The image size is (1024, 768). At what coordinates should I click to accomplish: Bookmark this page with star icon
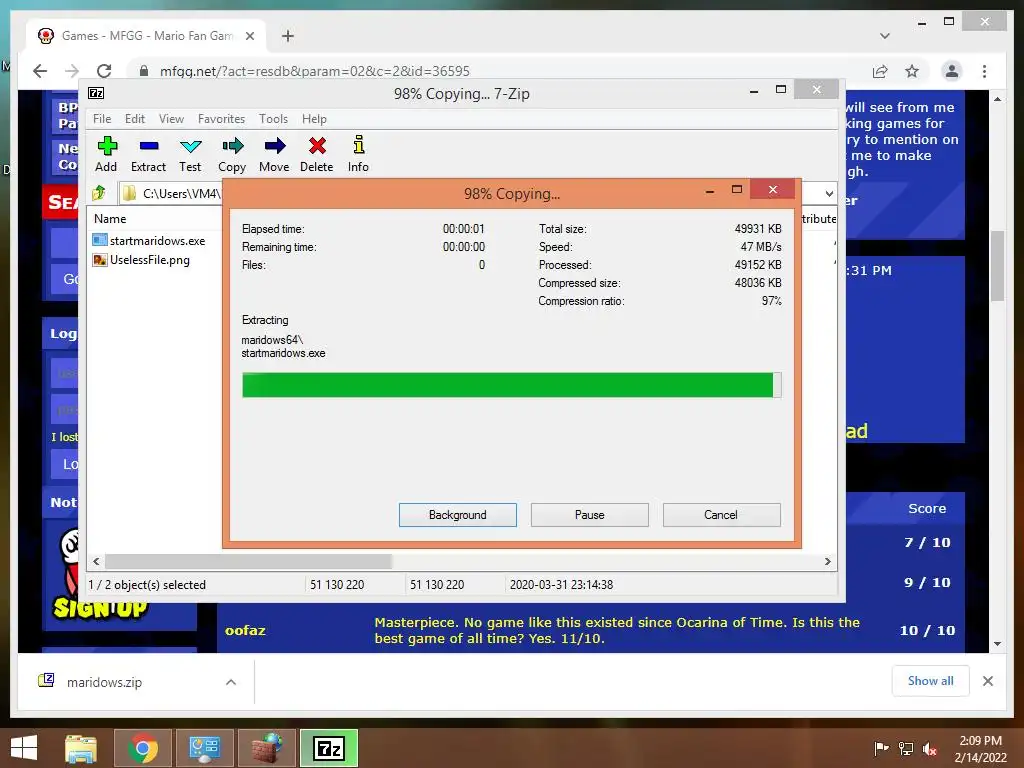point(912,71)
